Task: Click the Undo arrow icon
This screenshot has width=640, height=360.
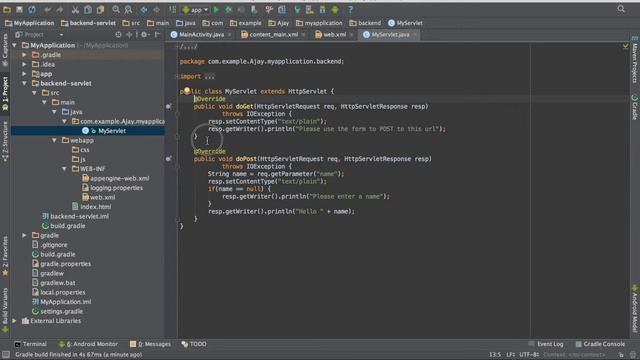Action: coord(48,9)
